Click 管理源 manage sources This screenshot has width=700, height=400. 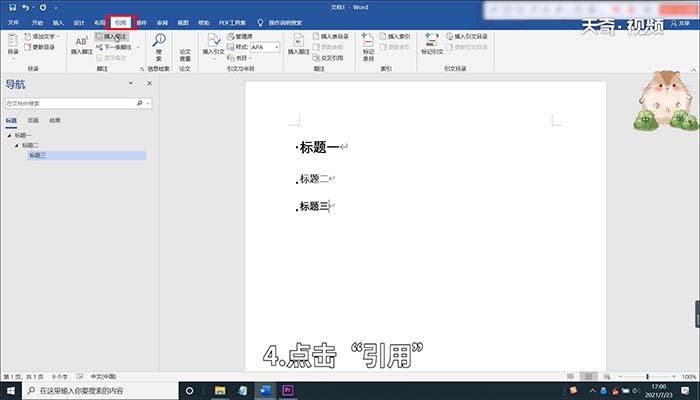pos(240,36)
